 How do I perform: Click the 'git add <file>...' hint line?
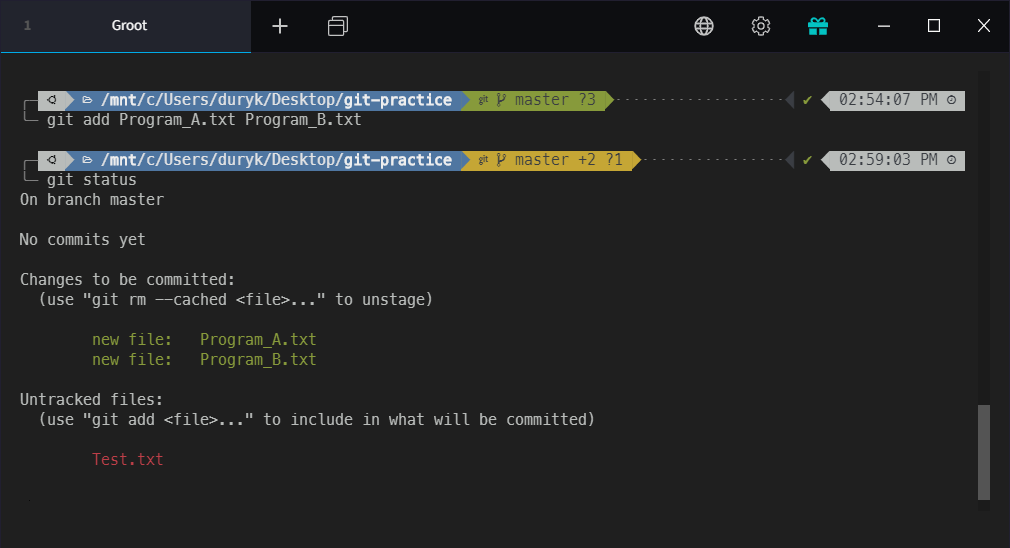point(317,419)
